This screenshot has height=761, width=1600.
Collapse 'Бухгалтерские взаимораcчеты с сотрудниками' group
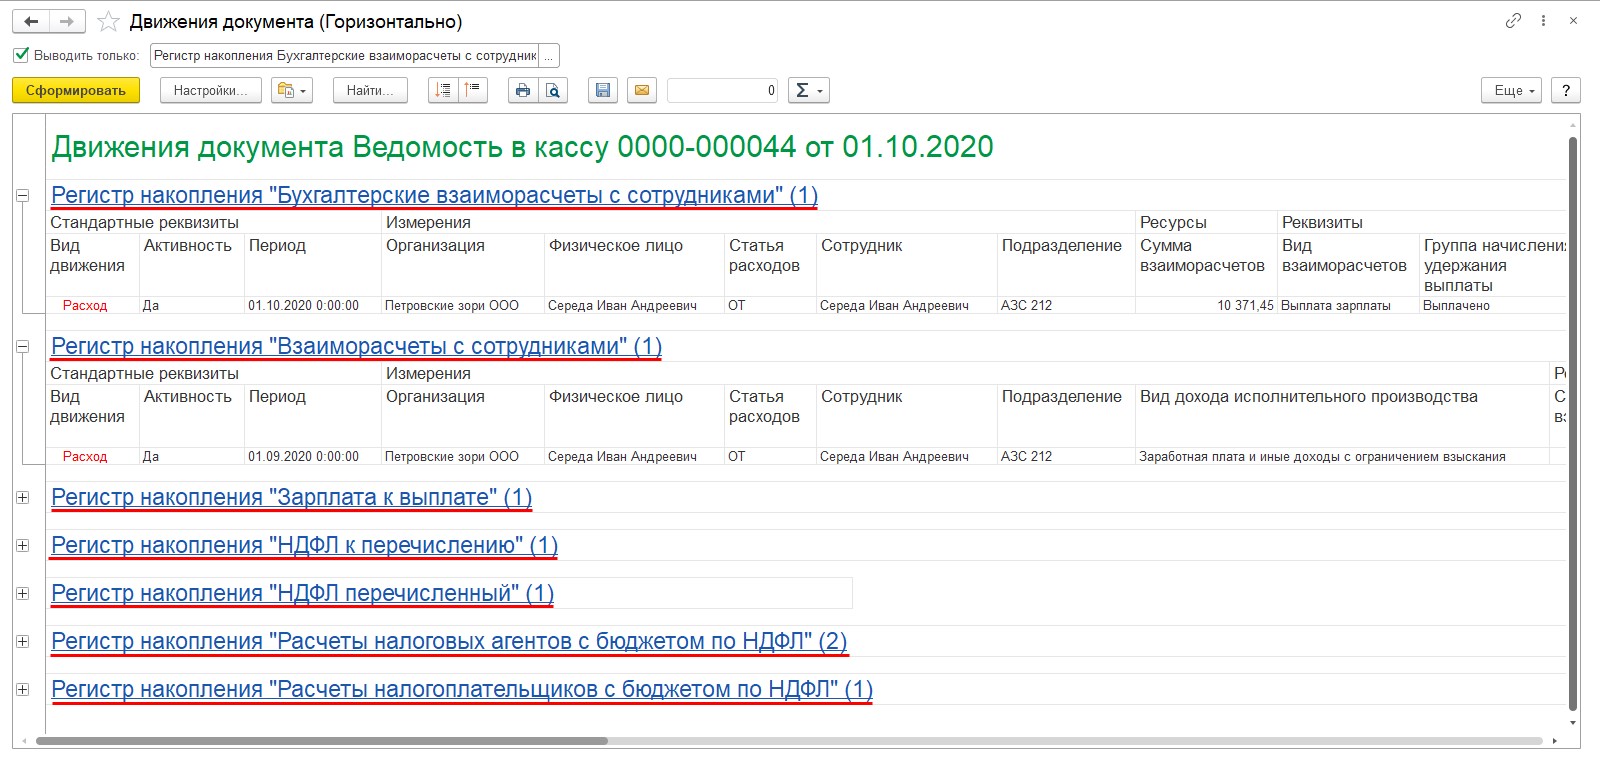coord(22,195)
